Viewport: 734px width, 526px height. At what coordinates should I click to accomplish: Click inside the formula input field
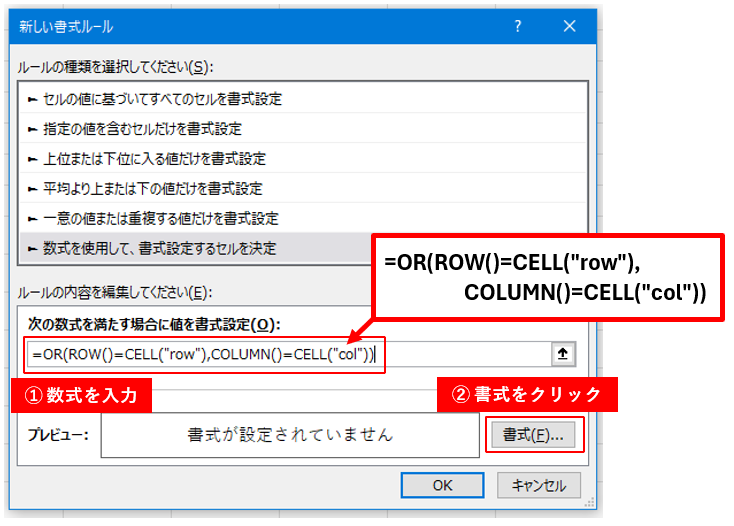[200, 354]
